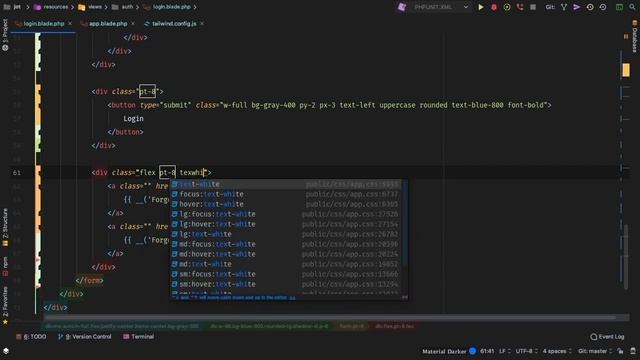Image resolution: width=640 pixels, height=360 pixels.
Task: Open the Project tool window sidebar
Action: (5, 35)
